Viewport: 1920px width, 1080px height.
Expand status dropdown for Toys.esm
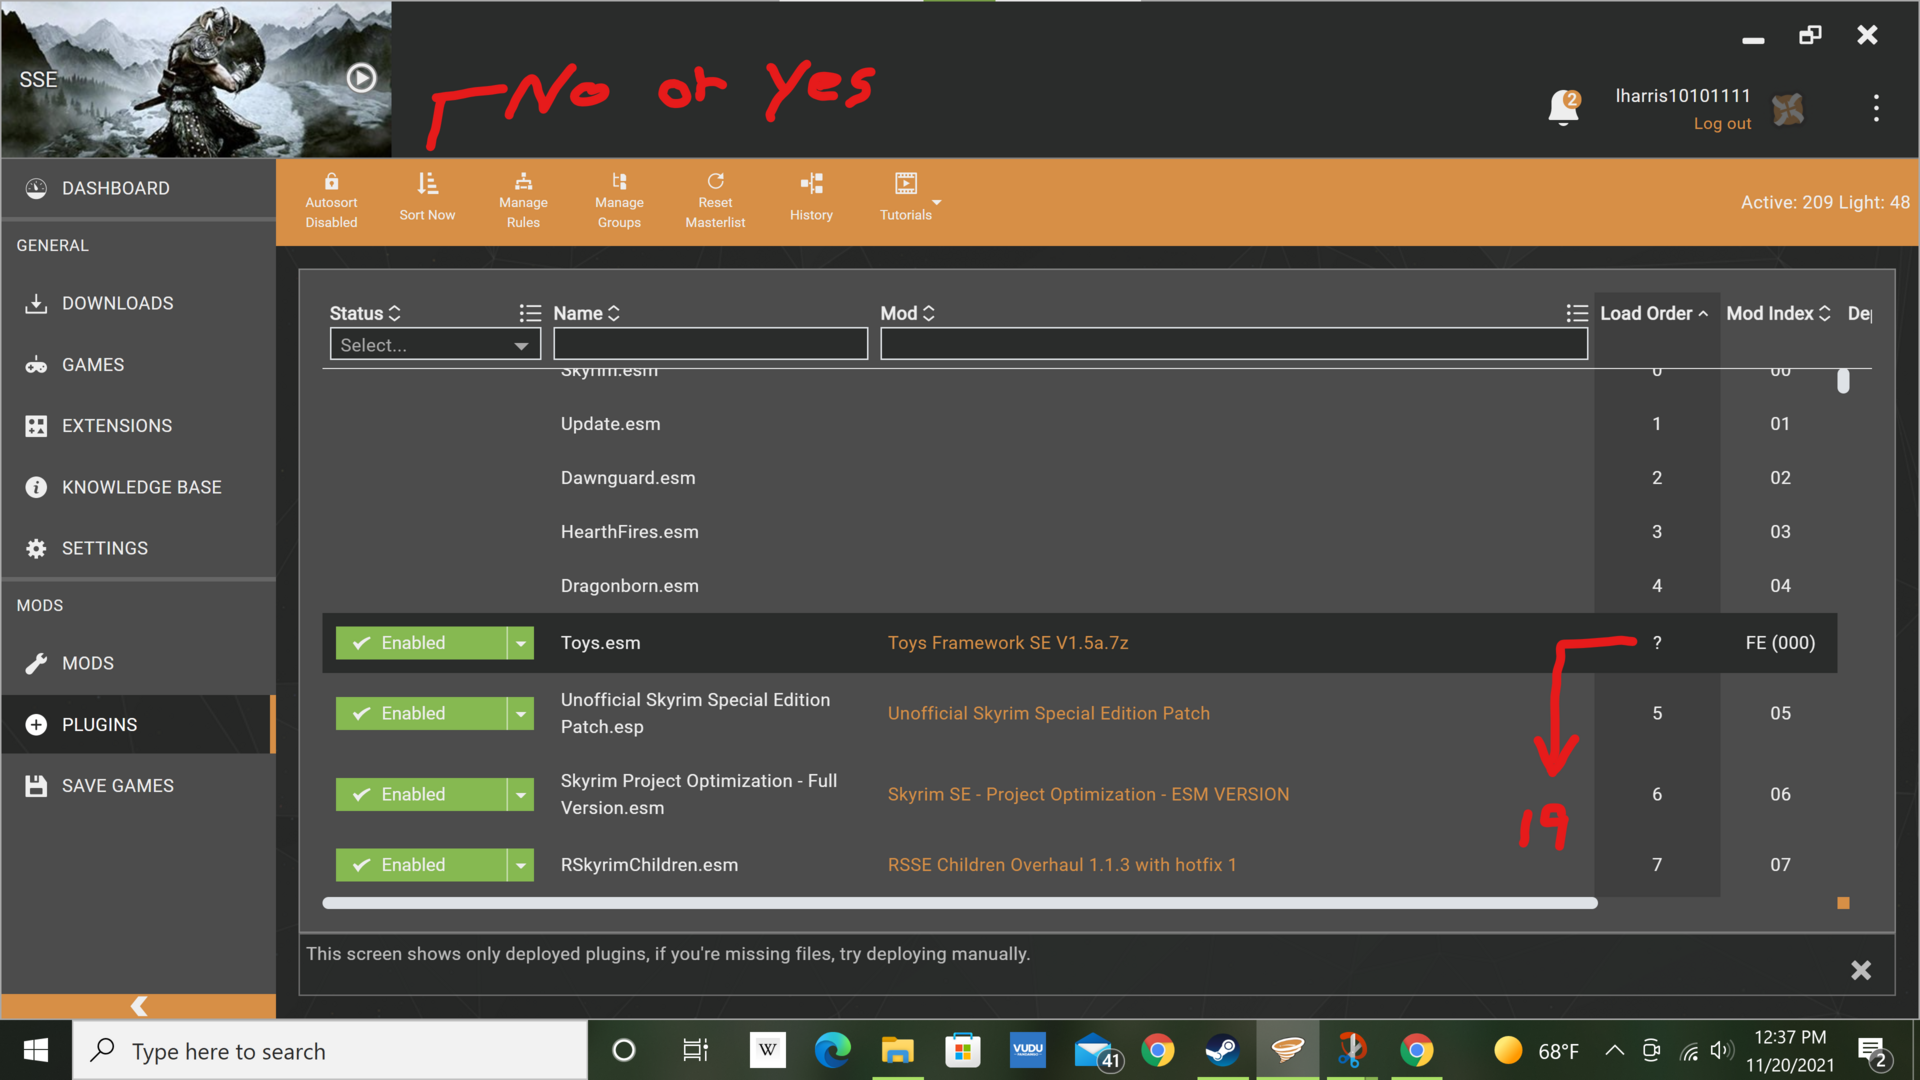pyautogui.click(x=521, y=643)
